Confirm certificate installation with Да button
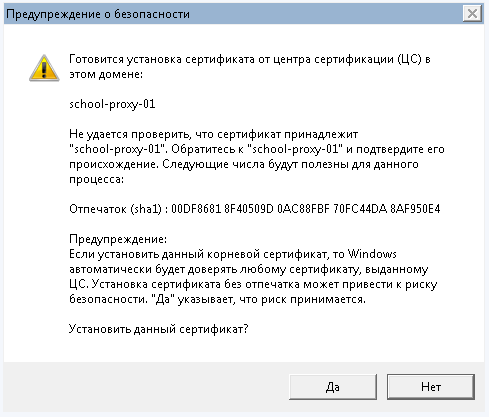Viewport: 489px width, 417px height. [333, 387]
